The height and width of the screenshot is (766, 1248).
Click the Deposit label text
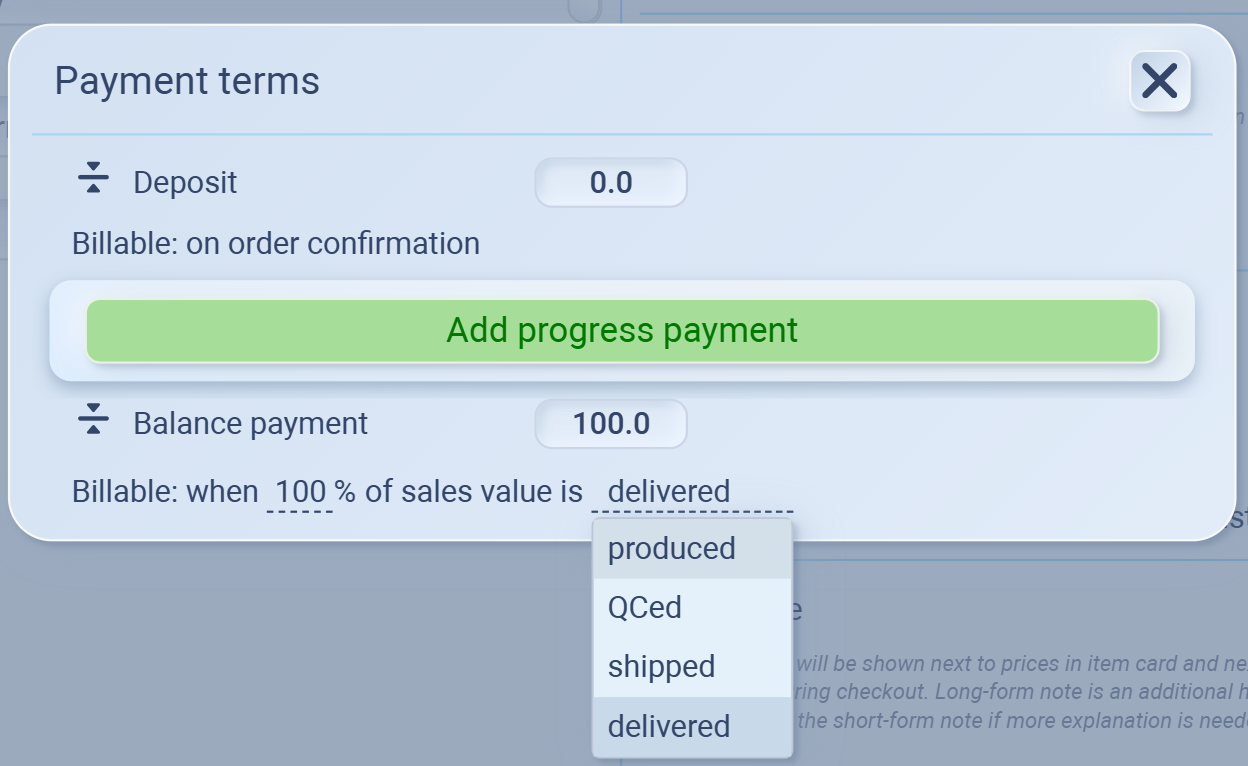(x=185, y=183)
